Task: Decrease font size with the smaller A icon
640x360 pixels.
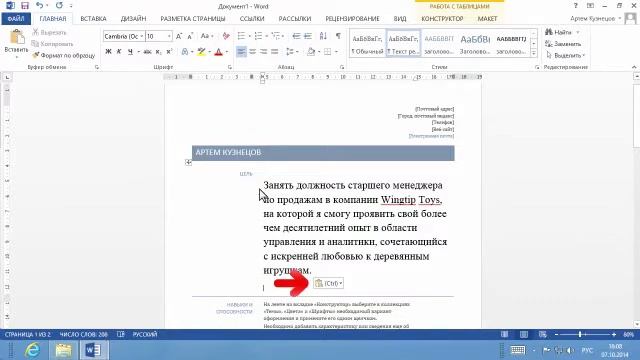Action: tap(190, 36)
